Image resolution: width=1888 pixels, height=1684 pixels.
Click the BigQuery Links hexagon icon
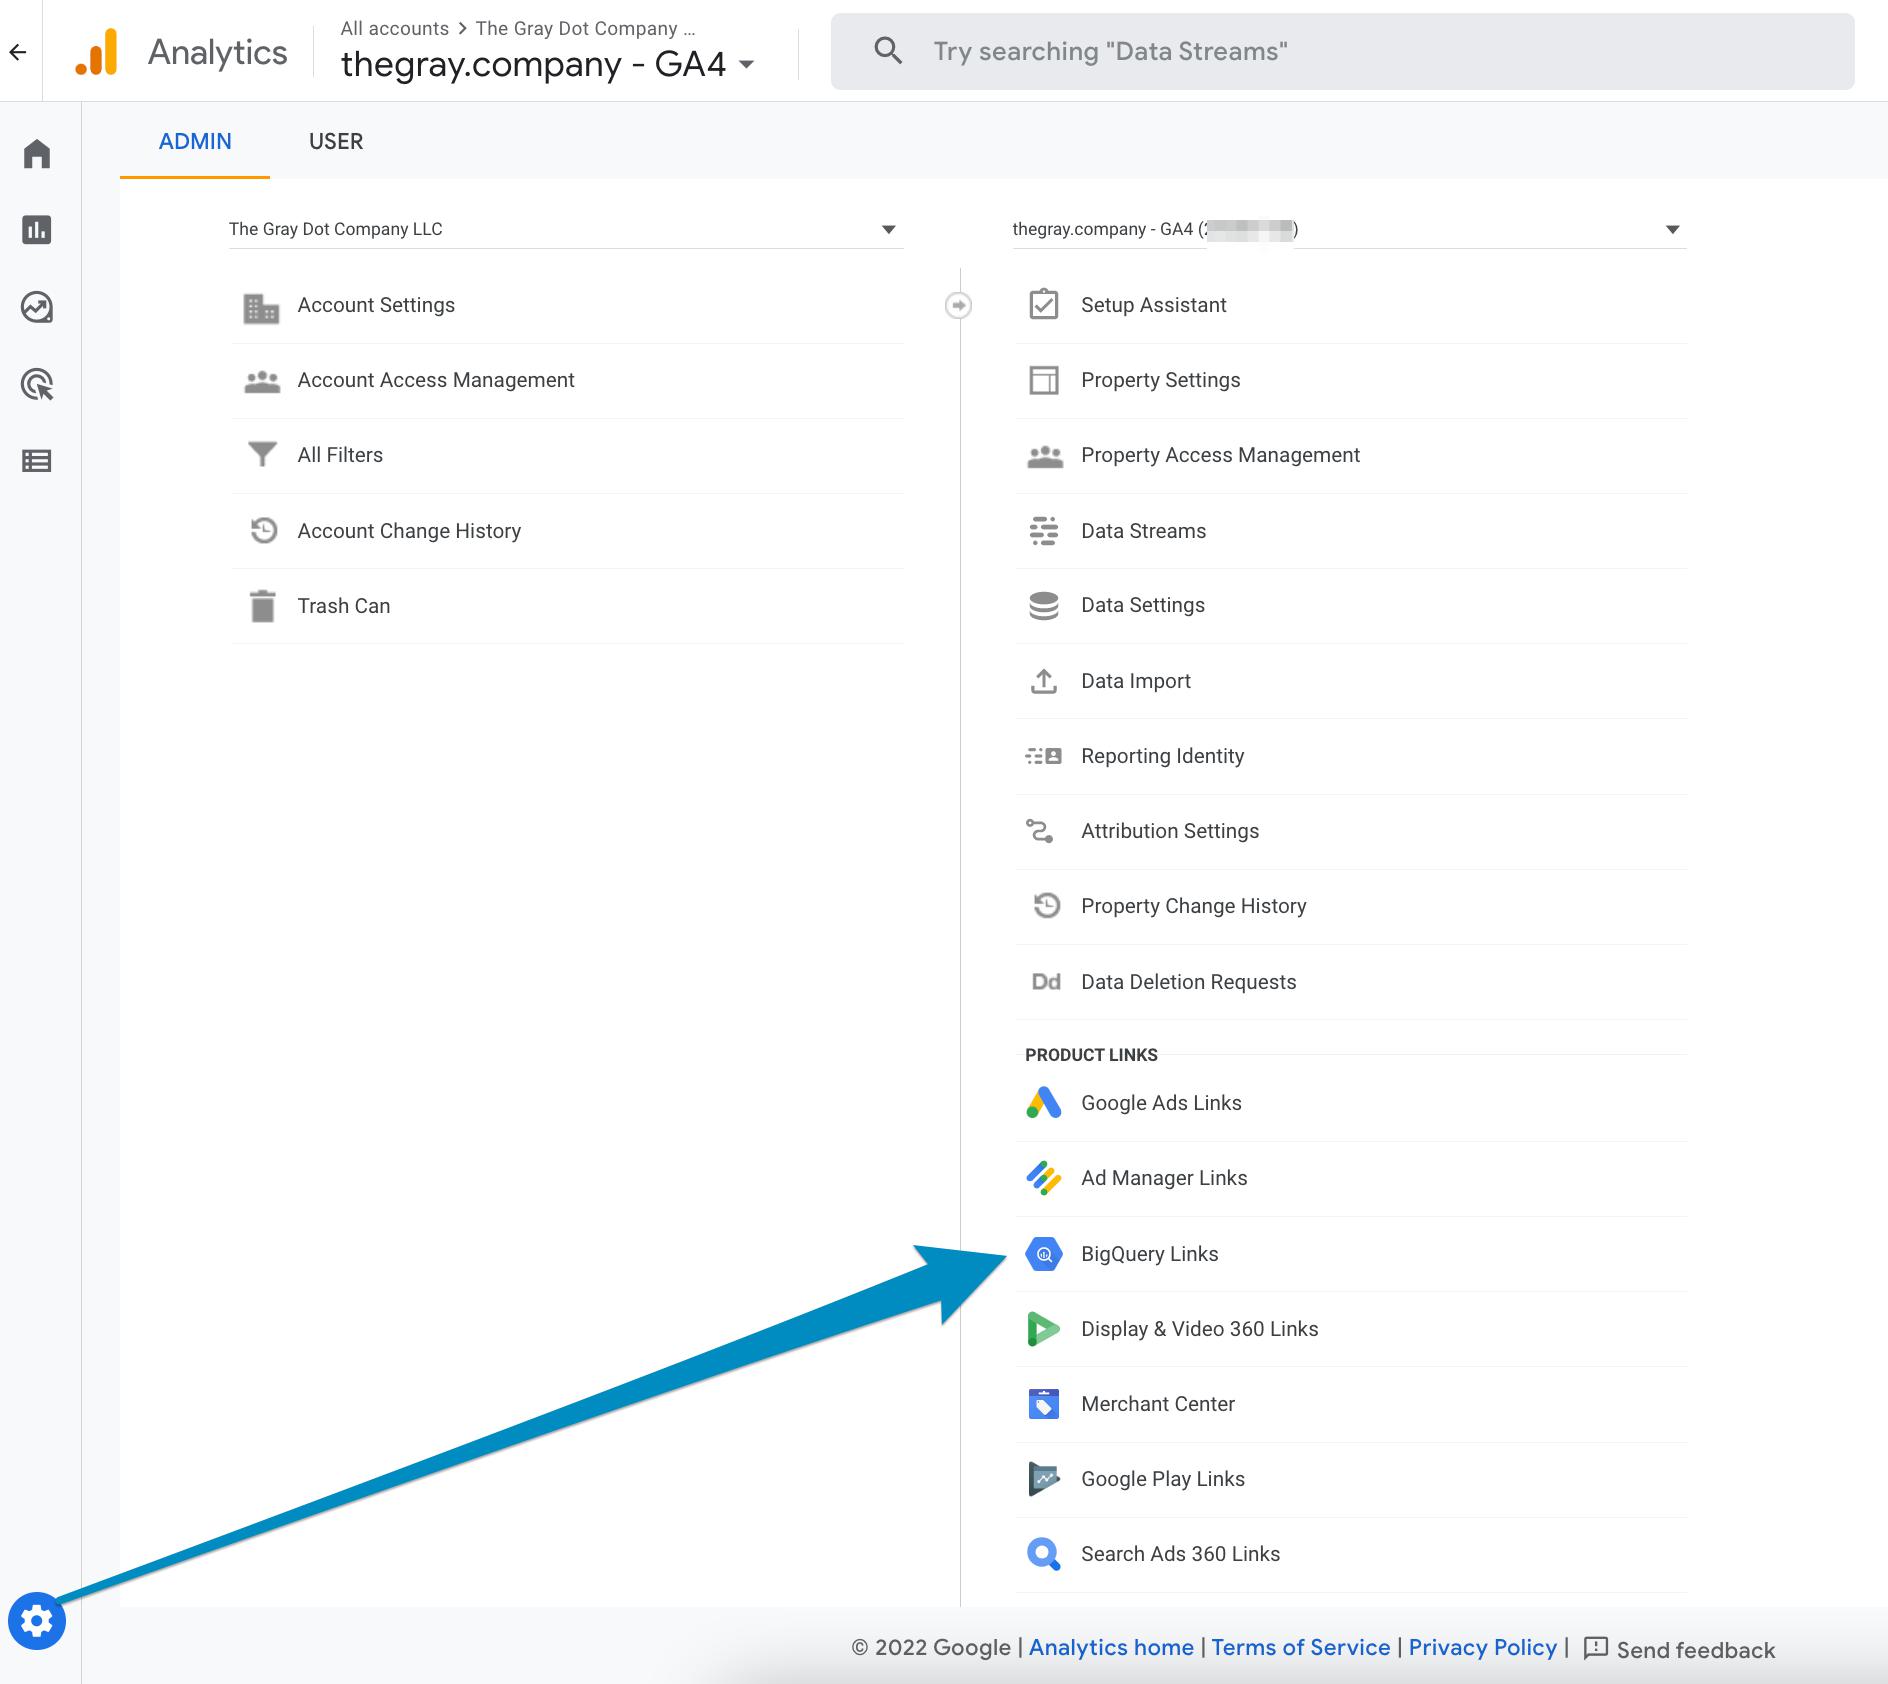coord(1044,1254)
